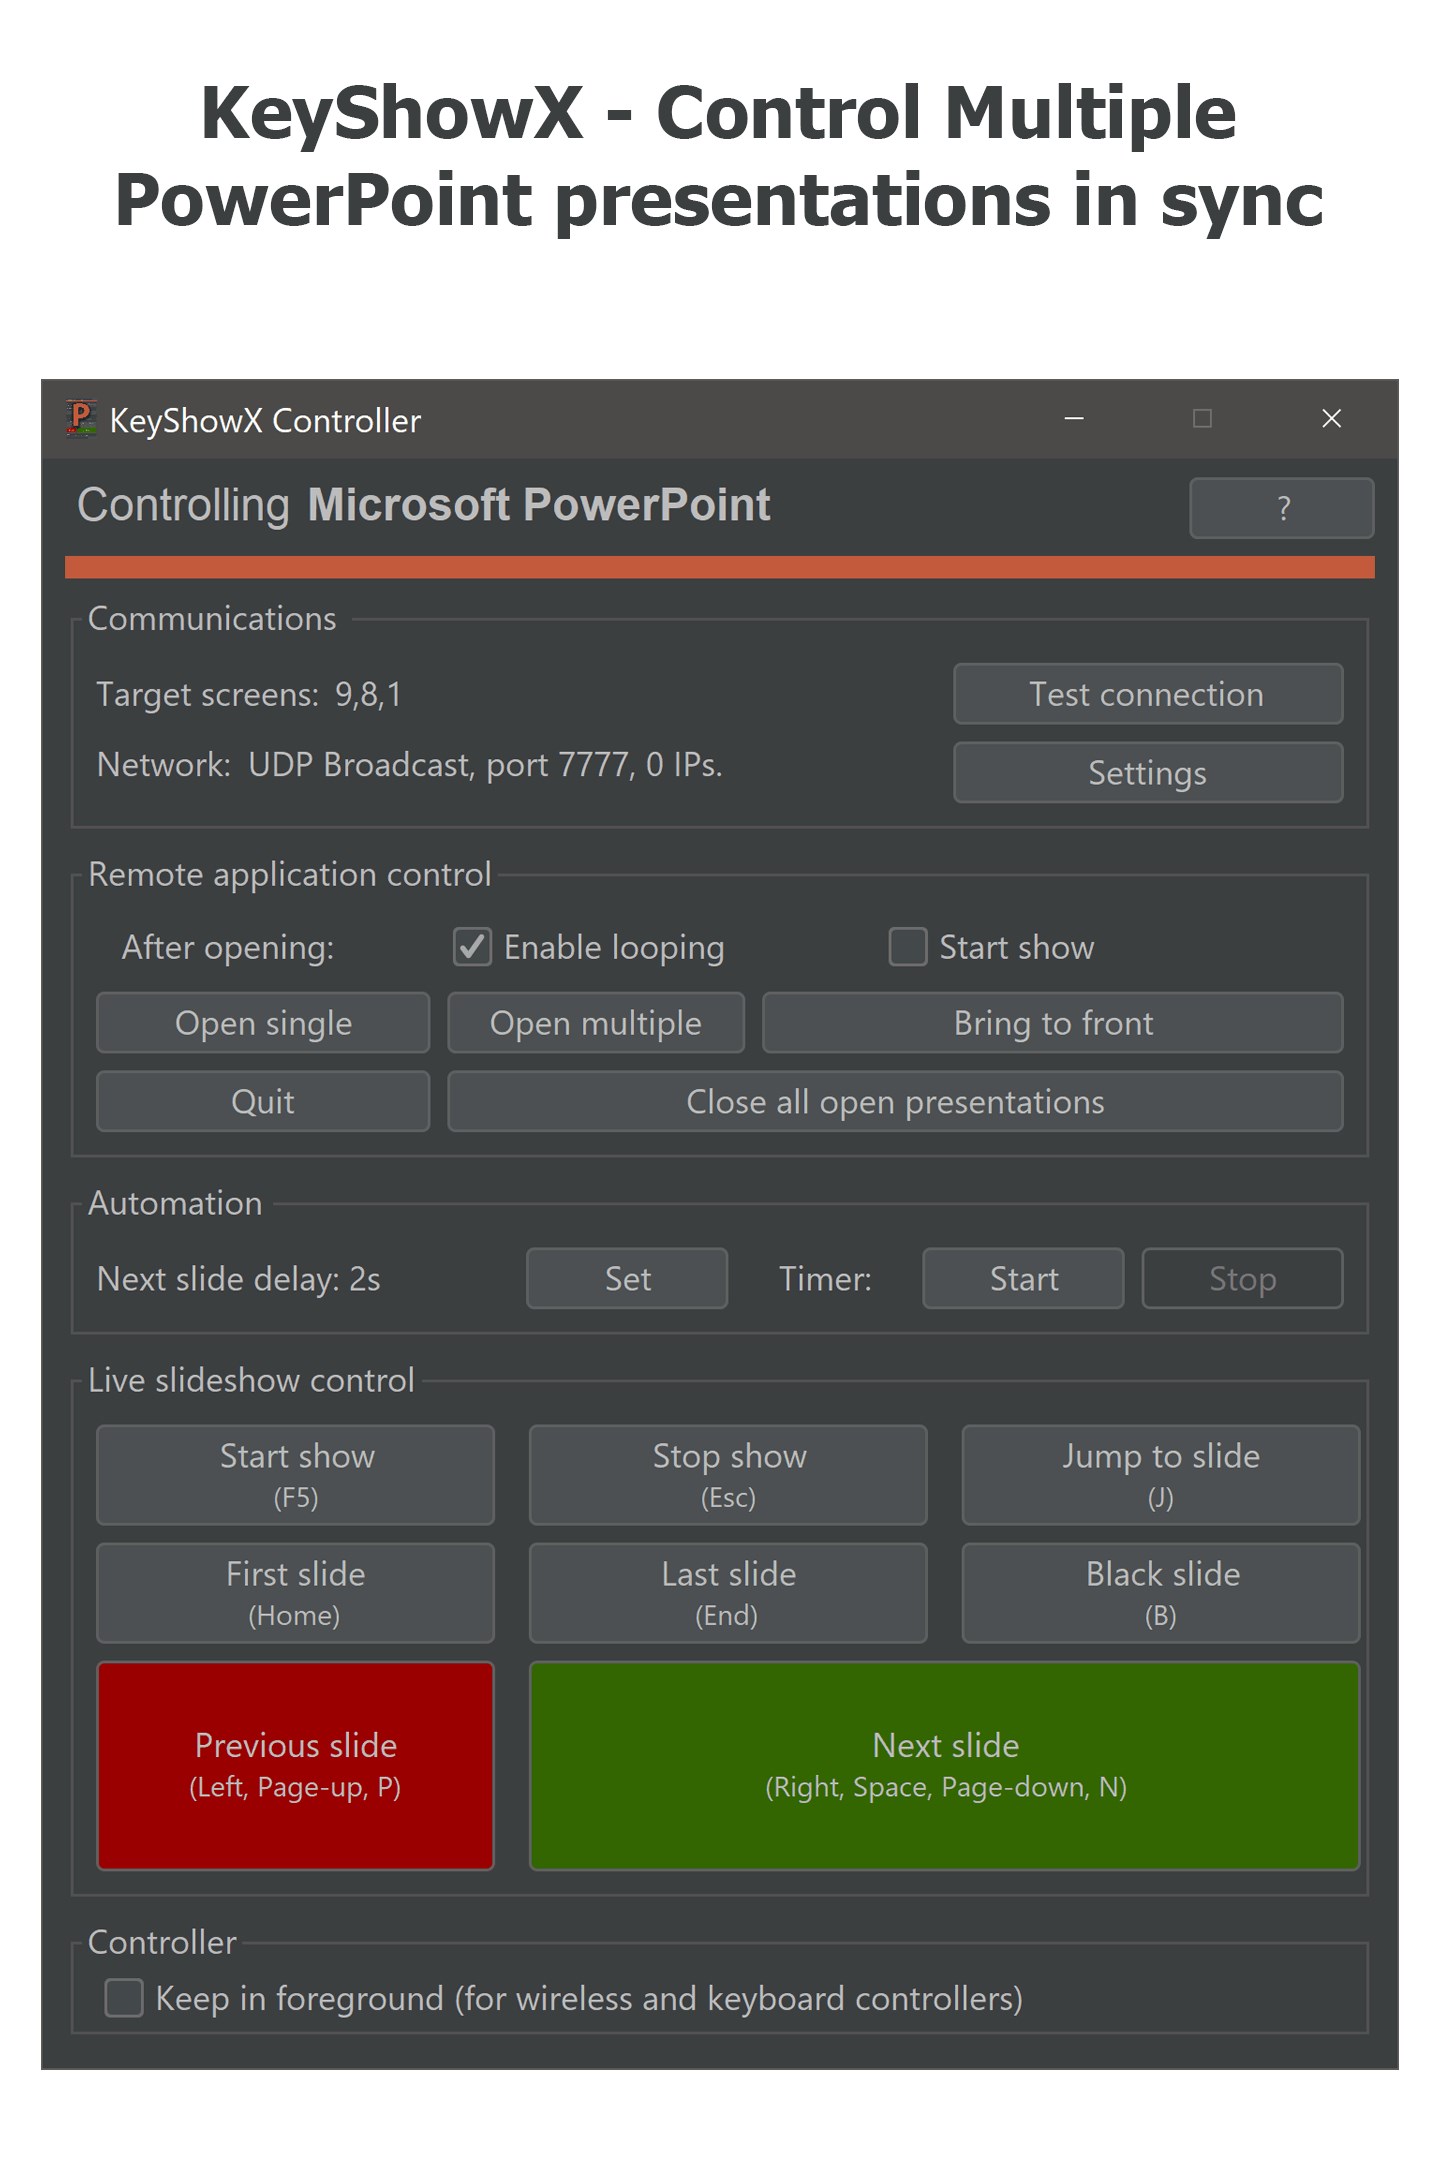The height and width of the screenshot is (2160, 1440).
Task: Click the Target screens: 9,8,1 text
Action: [249, 694]
